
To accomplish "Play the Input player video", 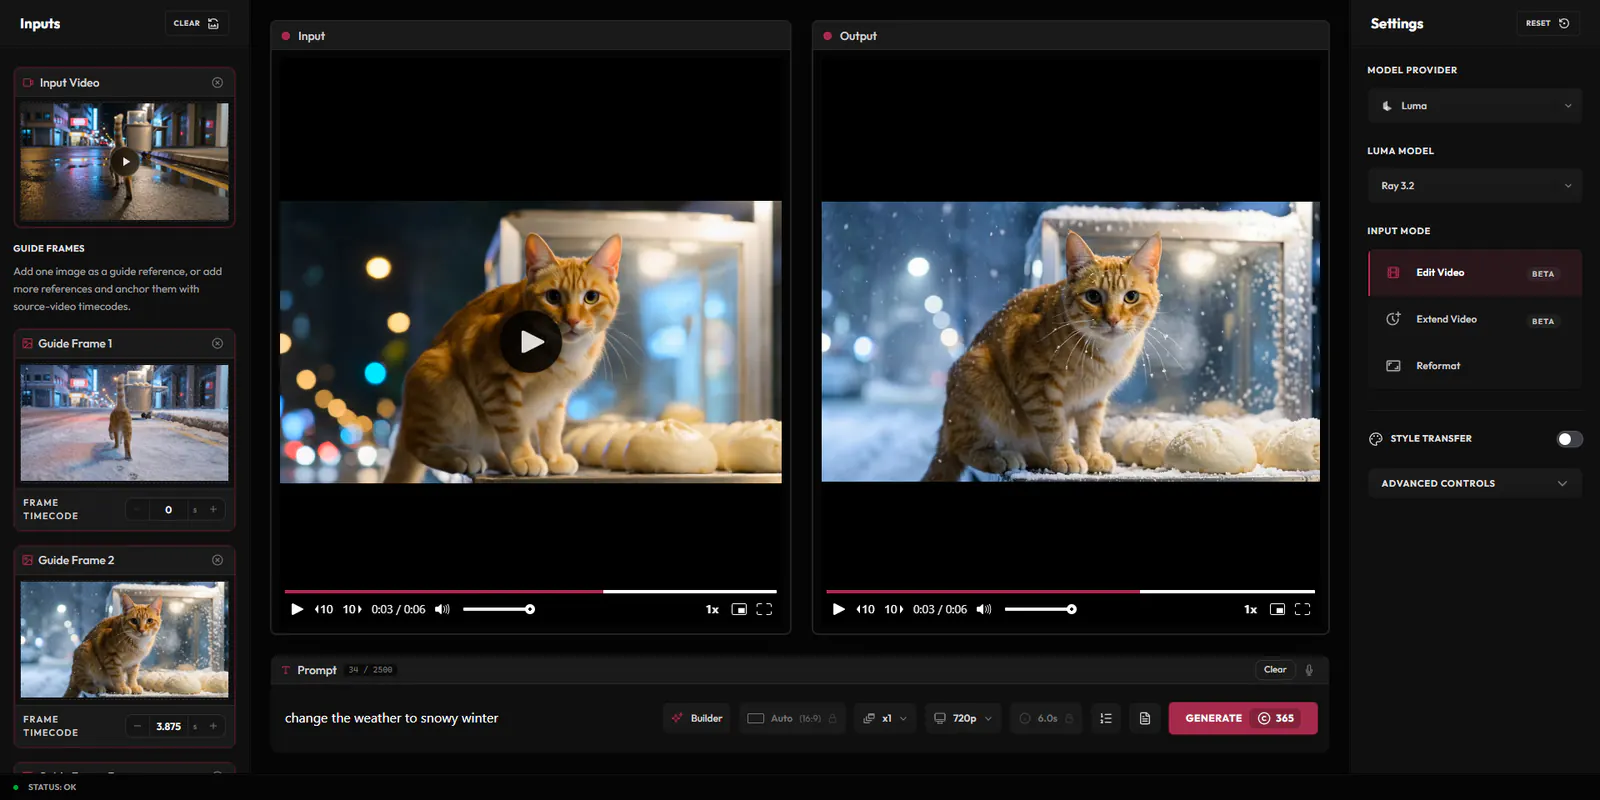I will click(531, 342).
